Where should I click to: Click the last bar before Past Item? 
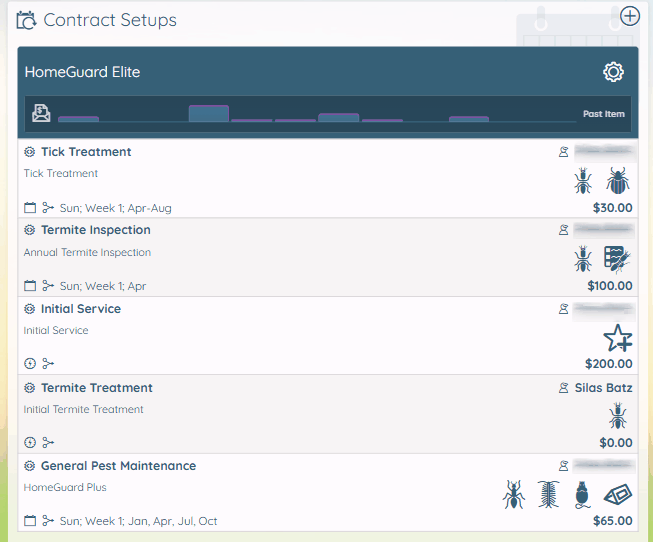(x=469, y=119)
